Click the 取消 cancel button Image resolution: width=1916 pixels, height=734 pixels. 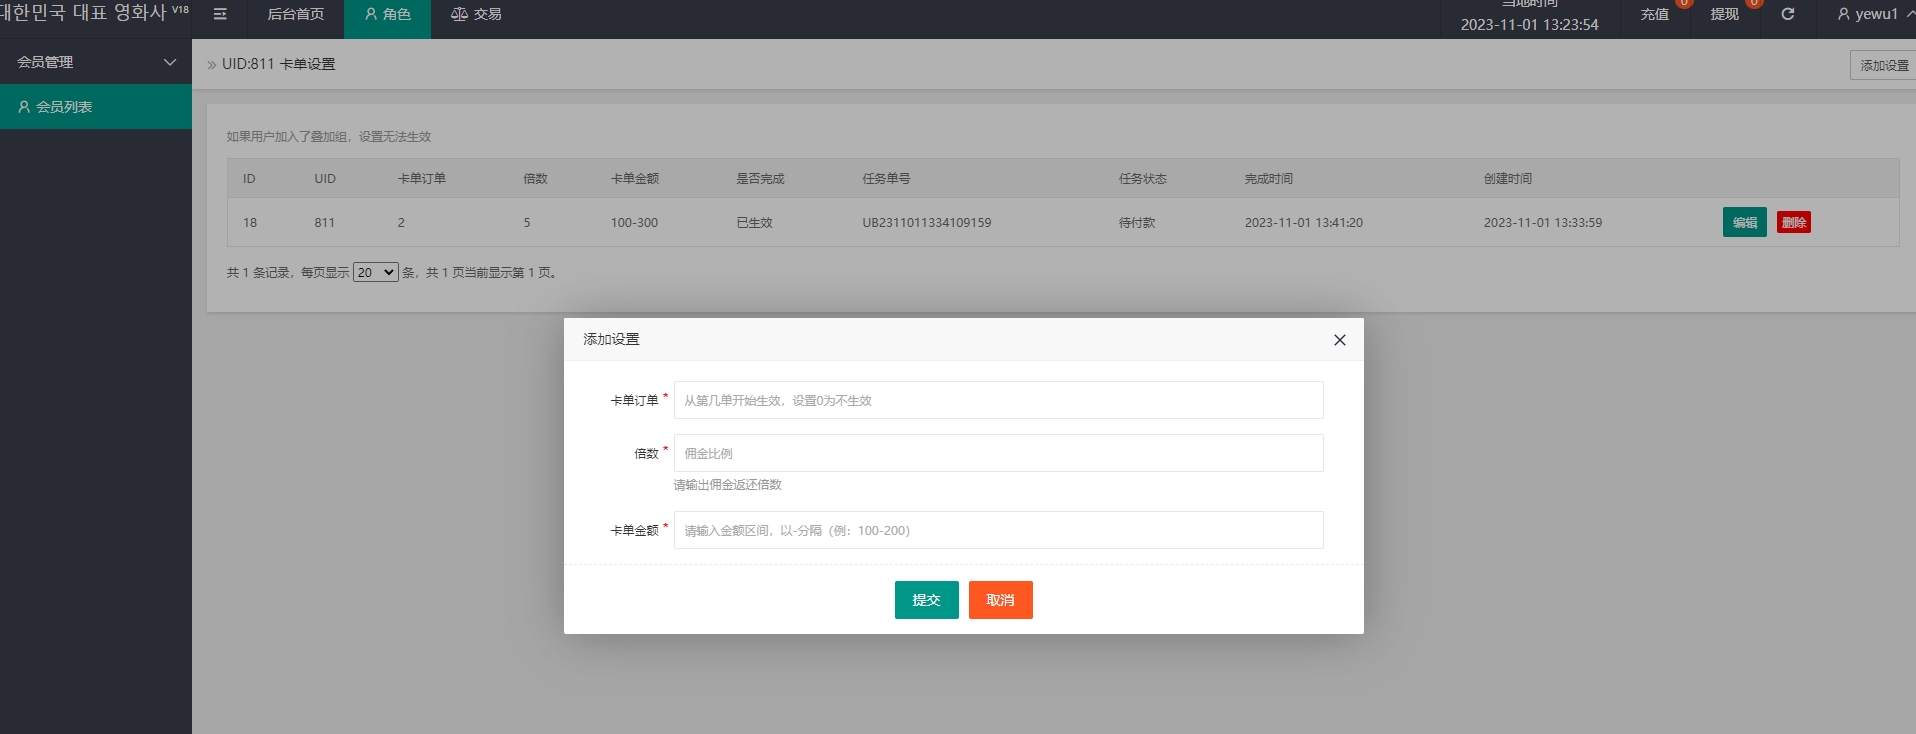click(x=1000, y=600)
